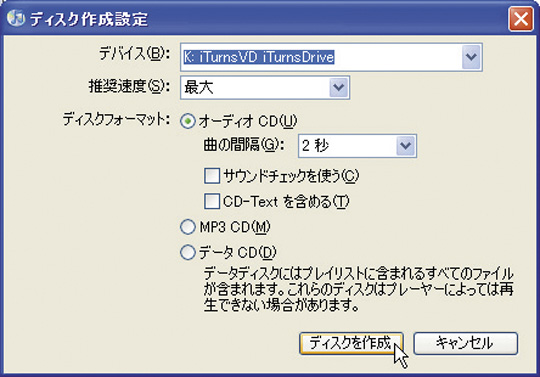This screenshot has height=377, width=540.
Task: Click the CD-Text を含める(T) label text
Action: pyautogui.click(x=286, y=201)
